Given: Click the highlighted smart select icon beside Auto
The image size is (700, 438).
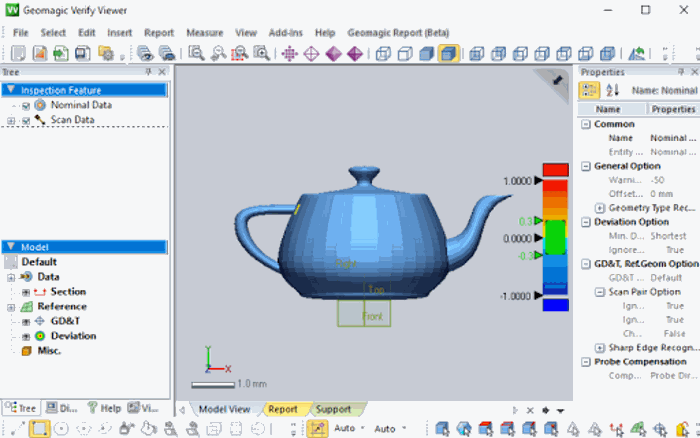Looking at the screenshot, I should tap(317, 429).
